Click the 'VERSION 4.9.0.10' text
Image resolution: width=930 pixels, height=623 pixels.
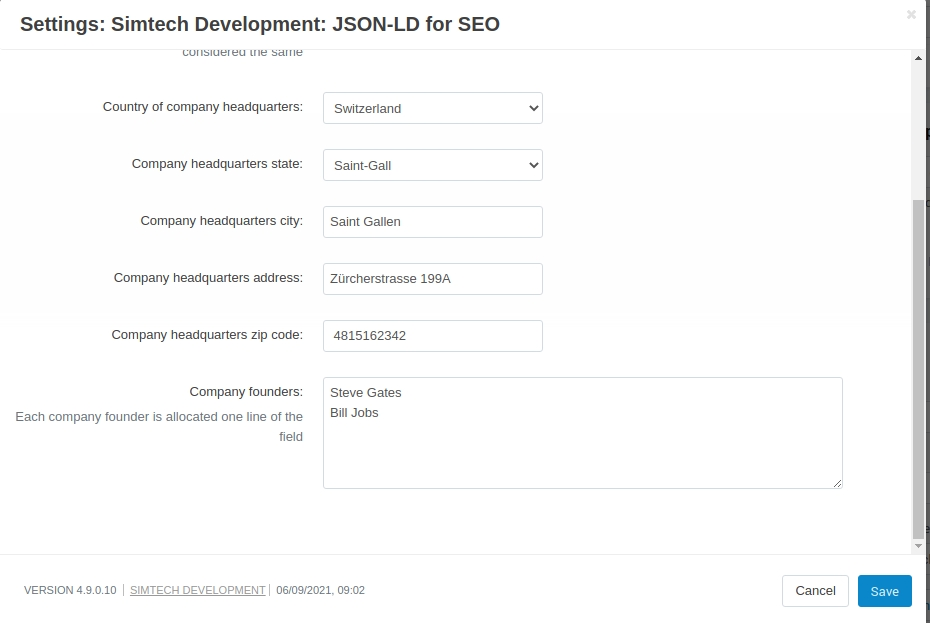[70, 590]
